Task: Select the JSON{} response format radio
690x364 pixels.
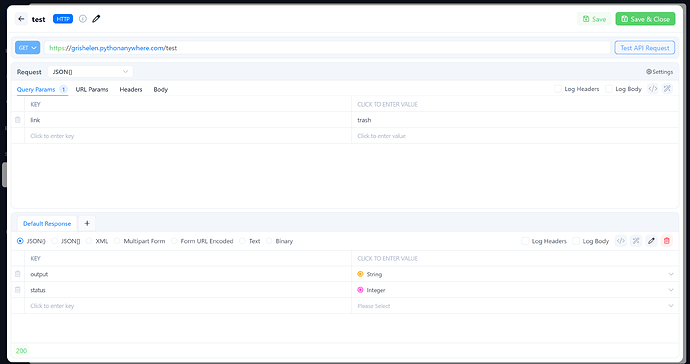Action: pos(20,241)
